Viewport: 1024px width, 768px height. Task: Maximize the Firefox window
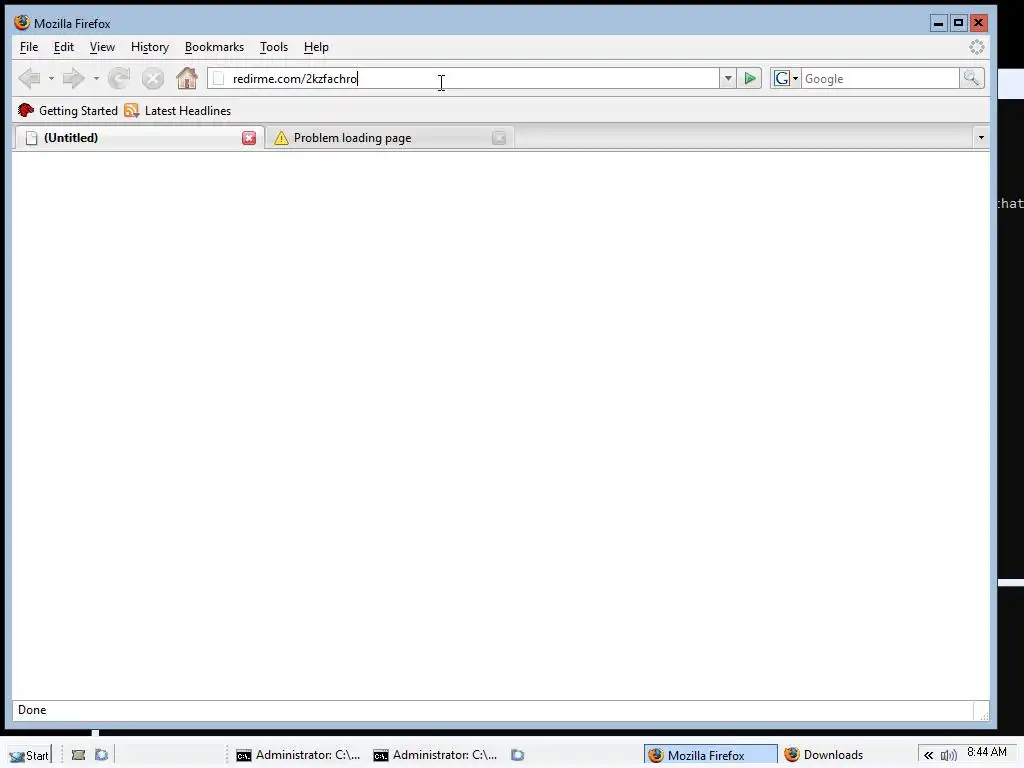(958, 24)
